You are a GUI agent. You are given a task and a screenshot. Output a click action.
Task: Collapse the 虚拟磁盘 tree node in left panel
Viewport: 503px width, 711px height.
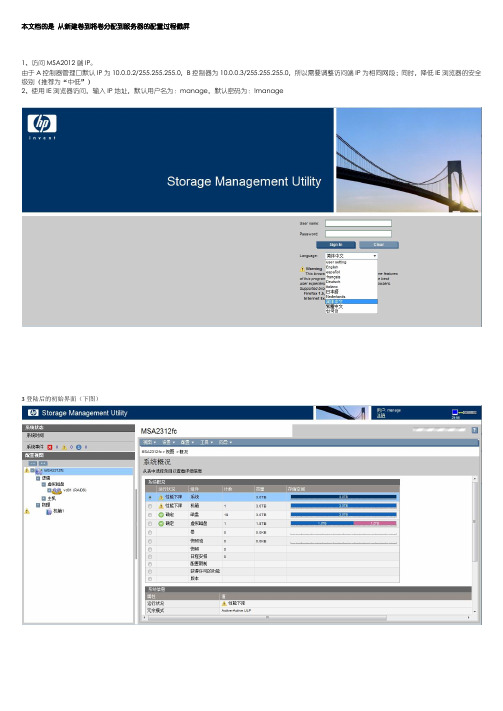coord(44,484)
